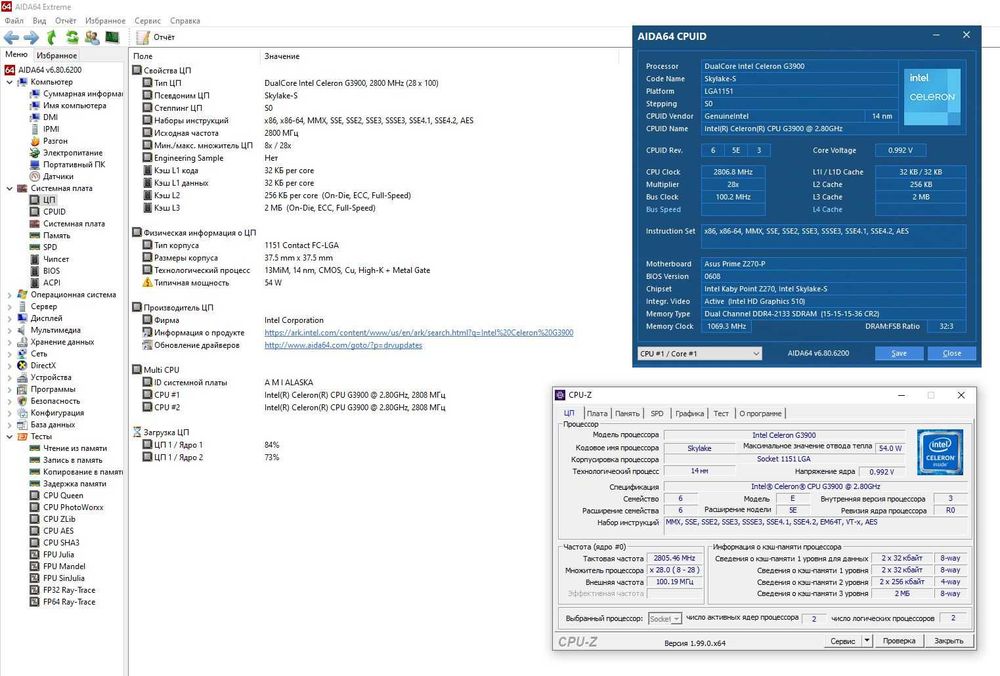Select the ACPI tree item

coord(52,283)
